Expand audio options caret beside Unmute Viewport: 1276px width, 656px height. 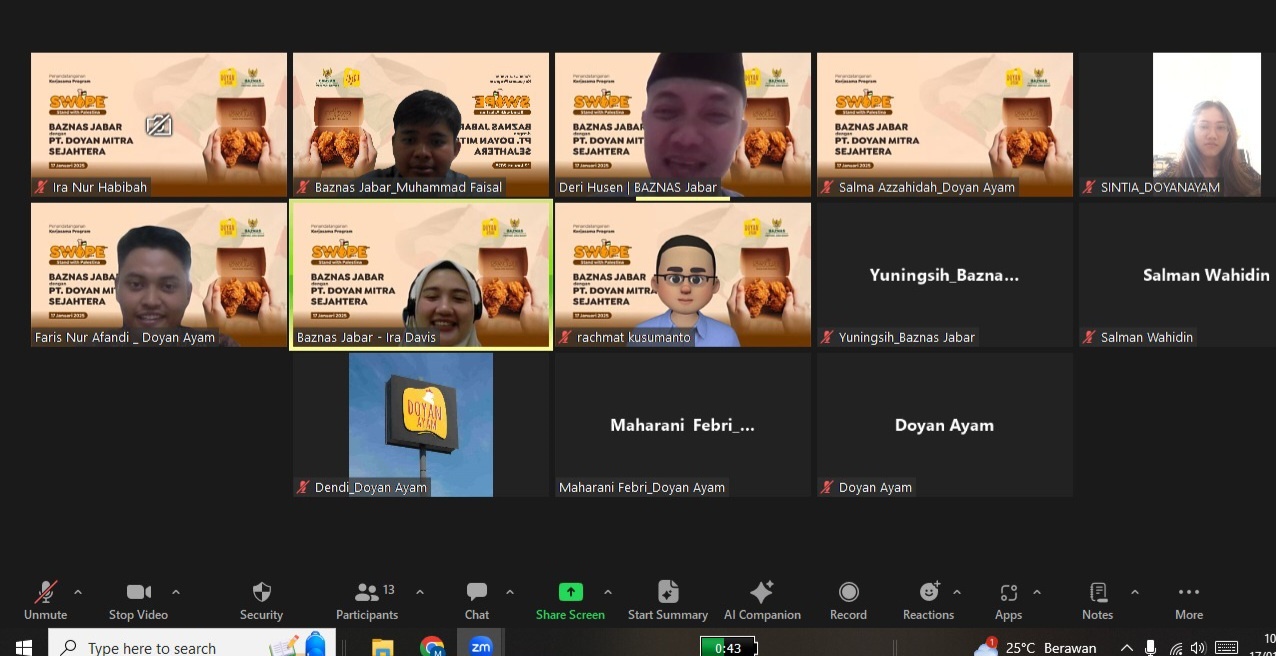78,592
